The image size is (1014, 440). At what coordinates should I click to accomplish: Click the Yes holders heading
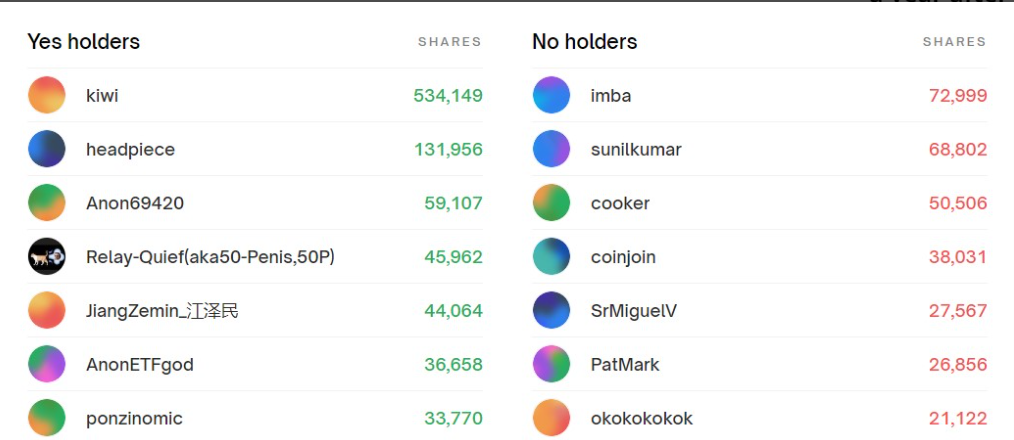83,42
